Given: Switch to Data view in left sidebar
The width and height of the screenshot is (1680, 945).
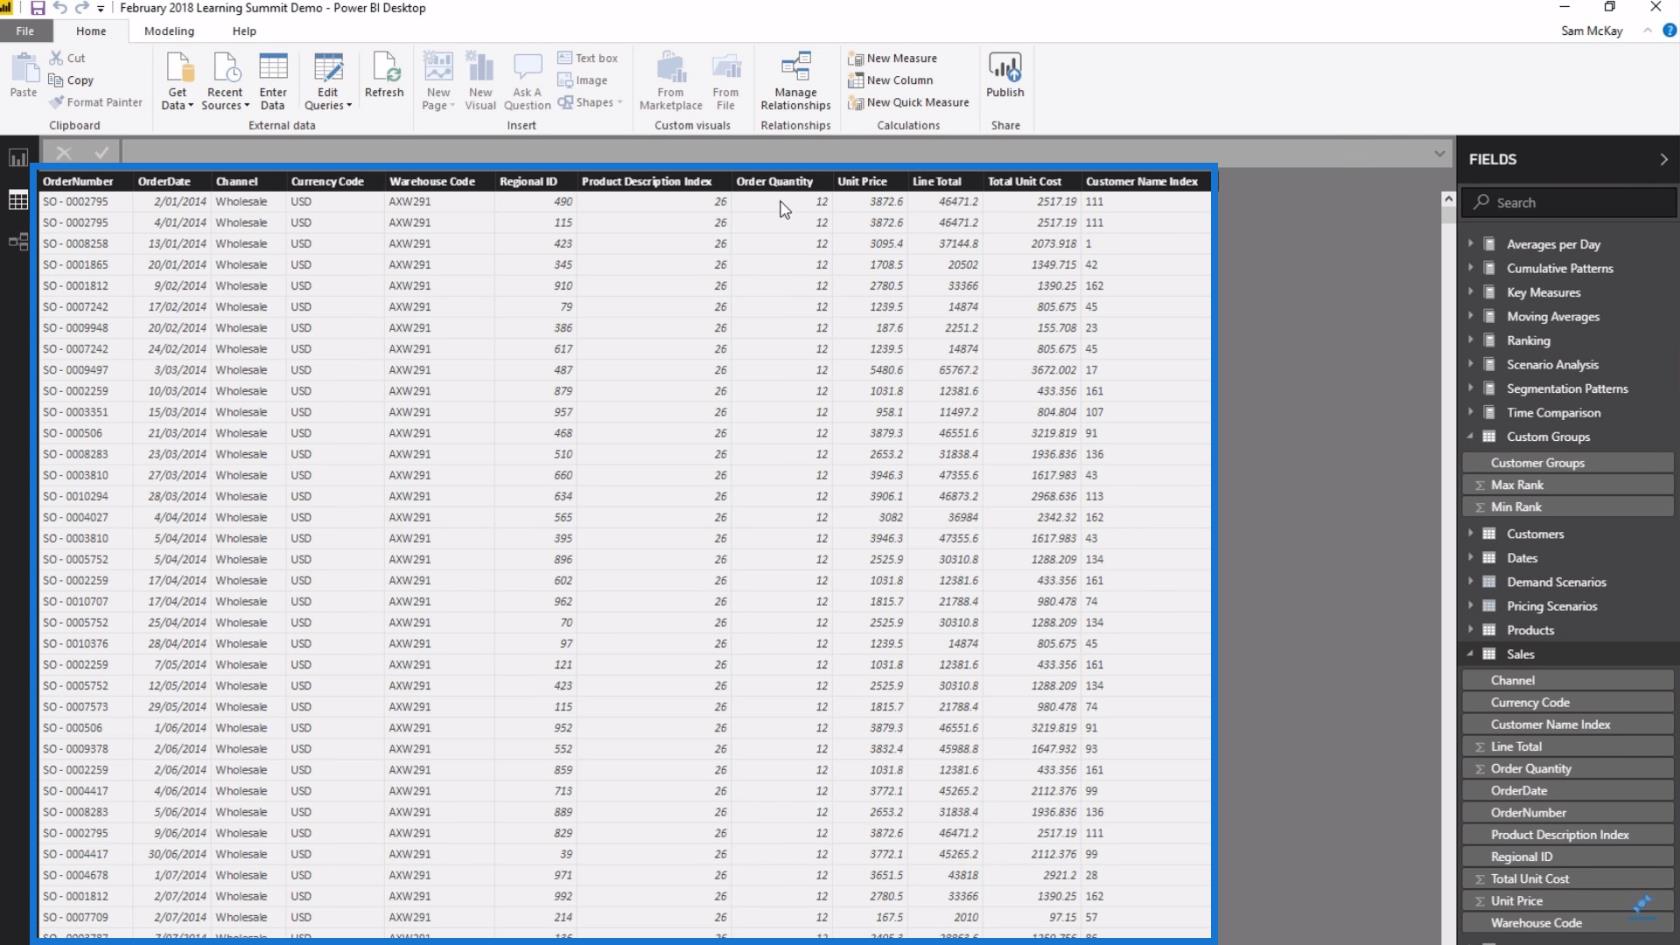Looking at the screenshot, I should pos(18,200).
